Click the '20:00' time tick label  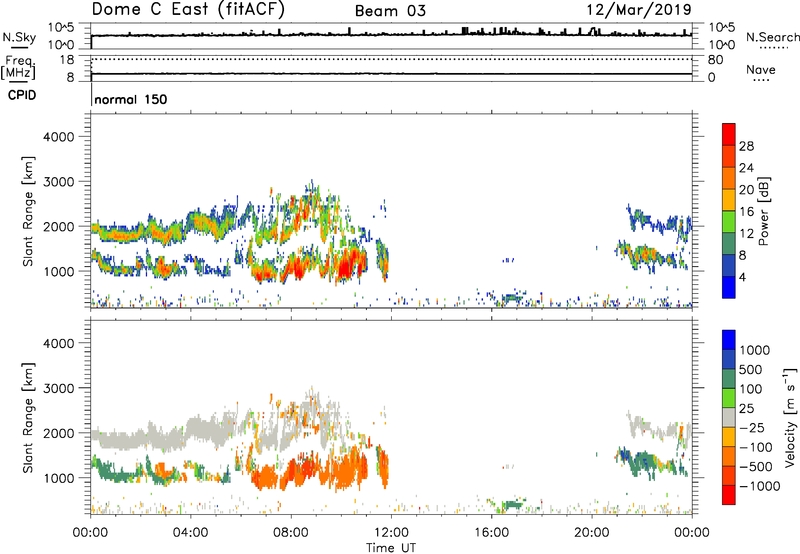(592, 533)
